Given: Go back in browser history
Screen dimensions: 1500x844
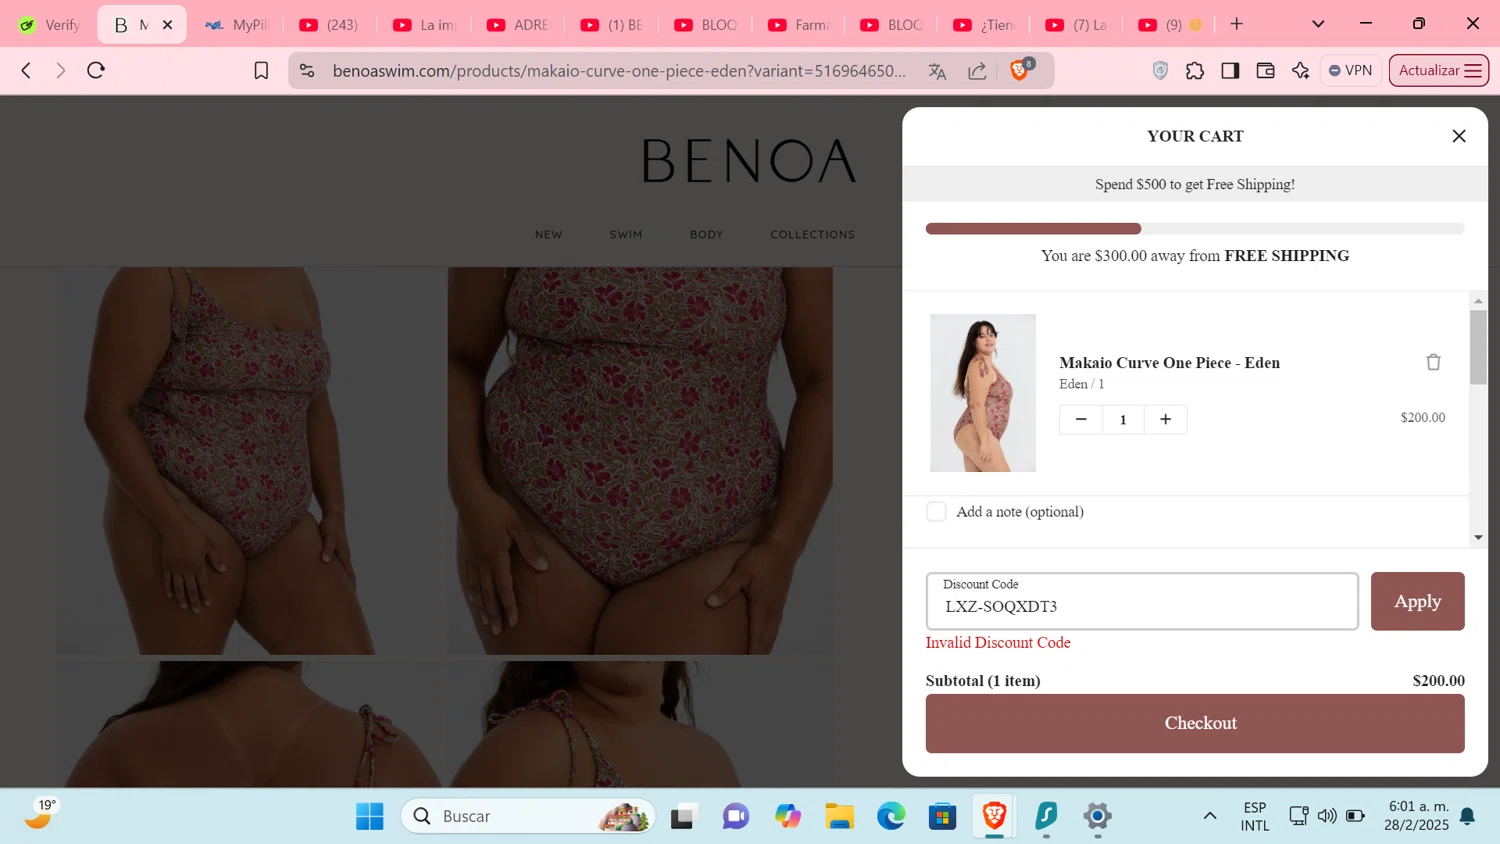Looking at the screenshot, I should tap(27, 70).
